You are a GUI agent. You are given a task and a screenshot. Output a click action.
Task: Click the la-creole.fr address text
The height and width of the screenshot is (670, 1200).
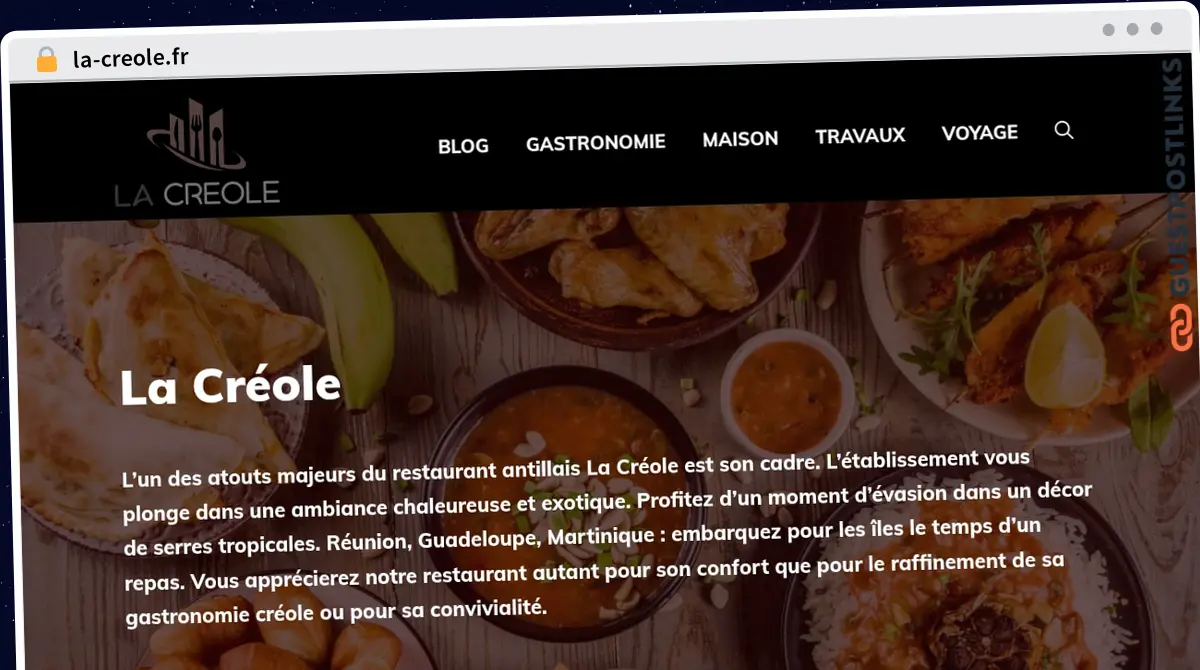[x=131, y=58]
